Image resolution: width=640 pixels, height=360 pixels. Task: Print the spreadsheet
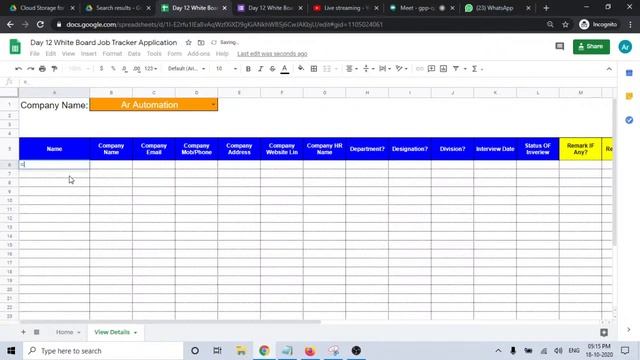coord(42,69)
